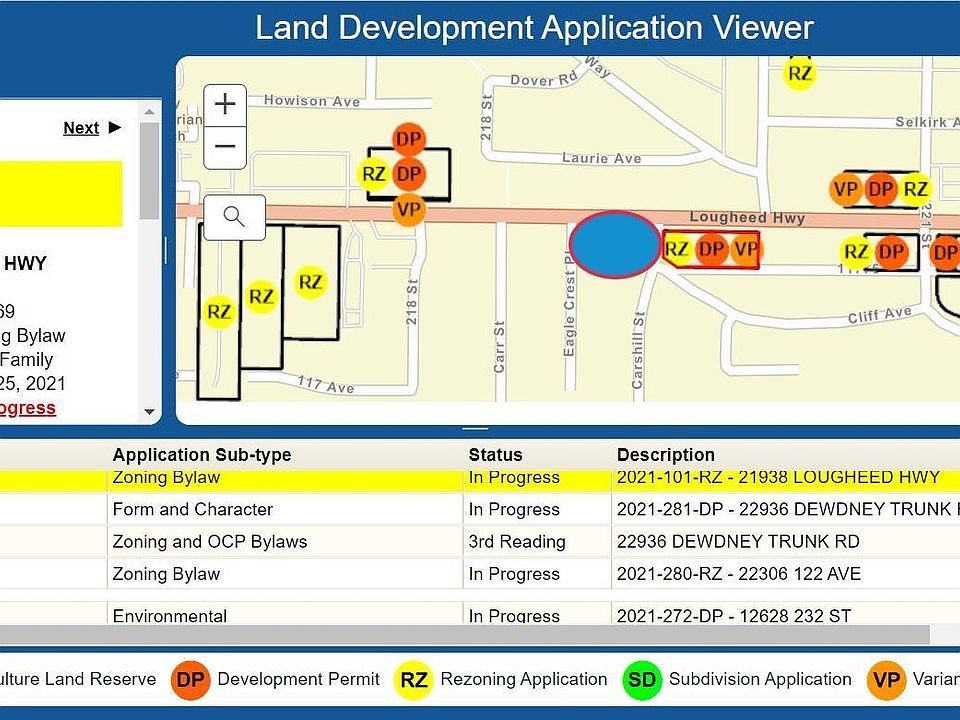Select the RZ marker in the leftmost parcel
This screenshot has height=720, width=960.
tap(219, 312)
